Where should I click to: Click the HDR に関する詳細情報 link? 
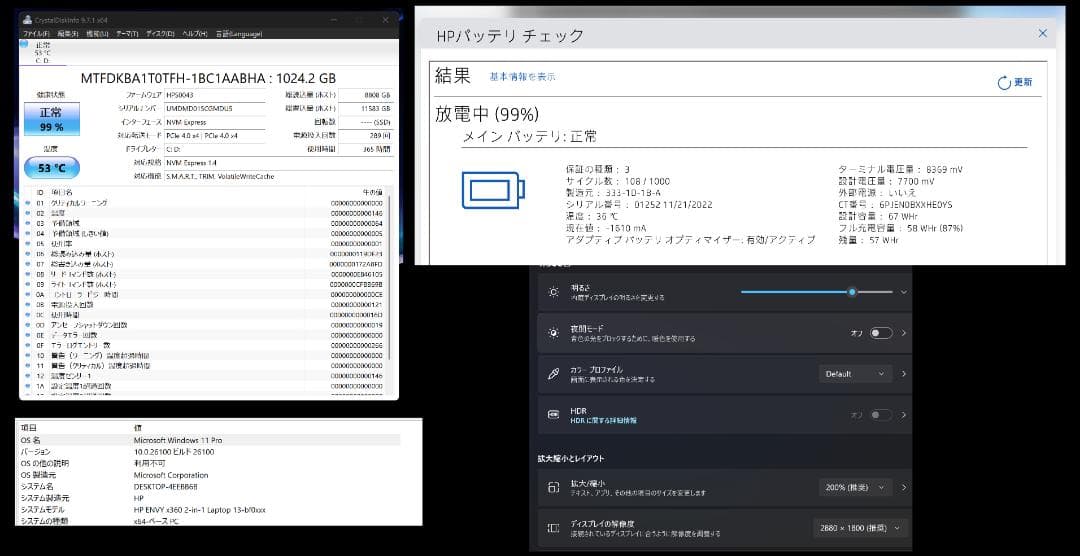603,420
